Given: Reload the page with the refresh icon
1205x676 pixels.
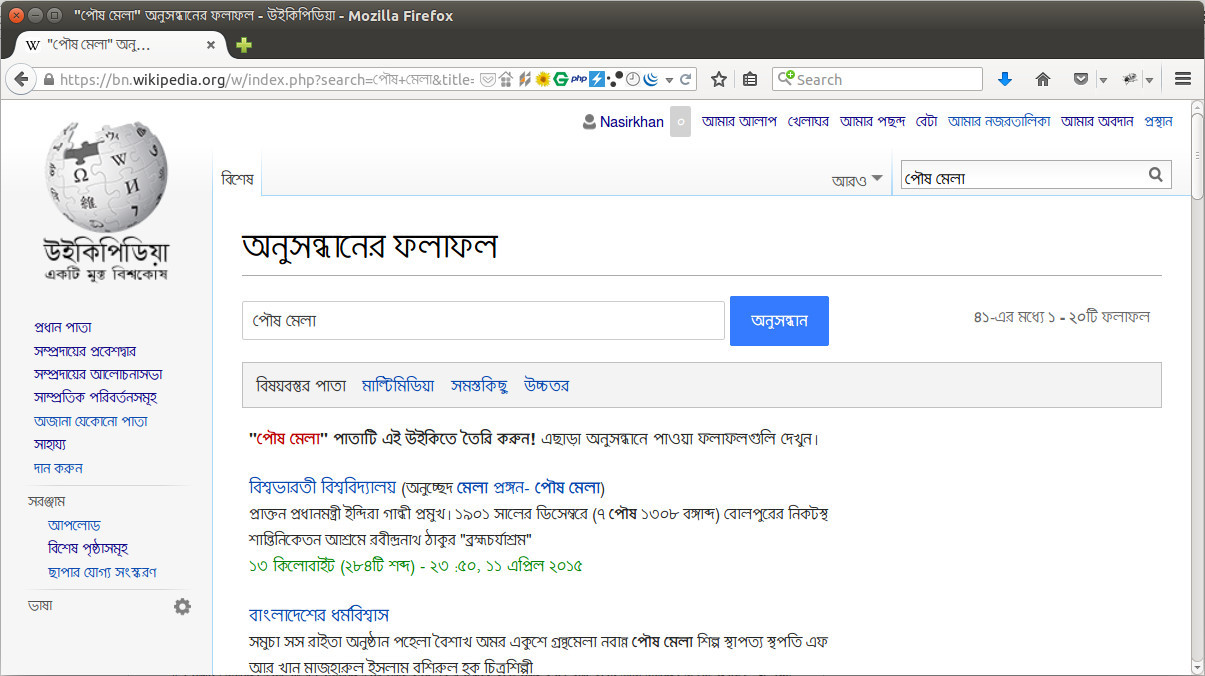Looking at the screenshot, I should [686, 78].
